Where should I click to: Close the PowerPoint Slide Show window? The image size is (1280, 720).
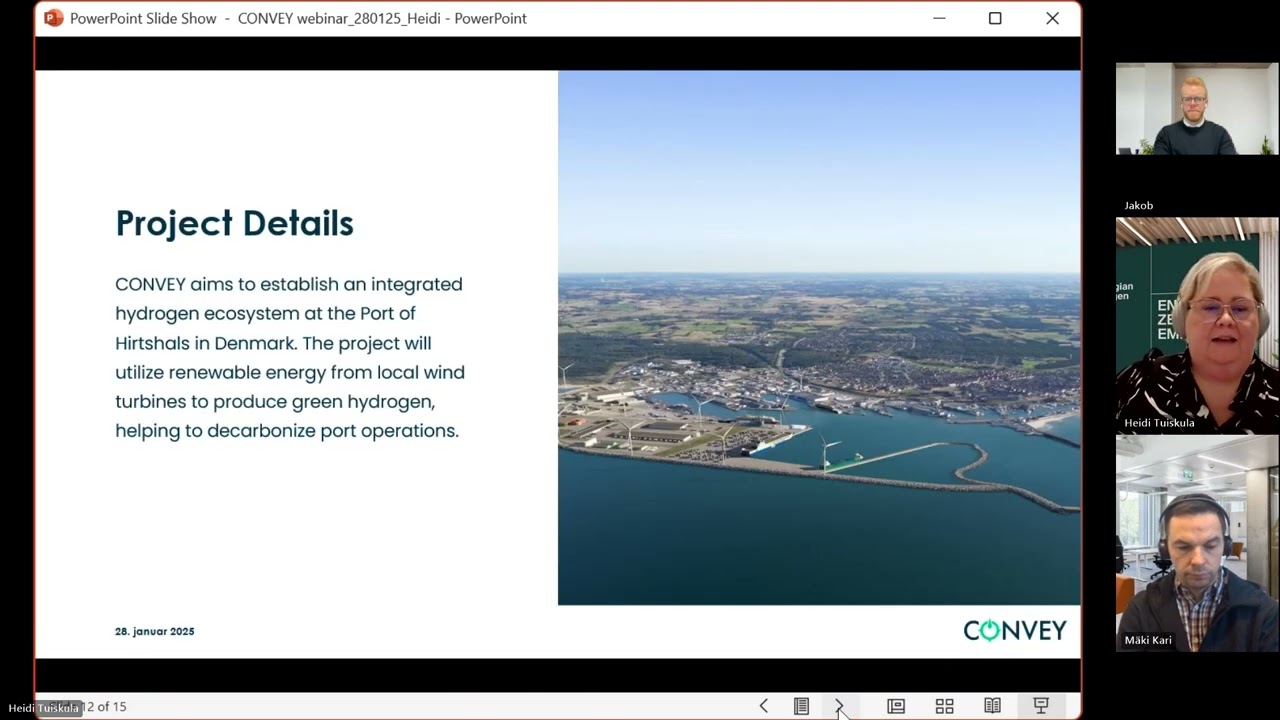(1052, 18)
